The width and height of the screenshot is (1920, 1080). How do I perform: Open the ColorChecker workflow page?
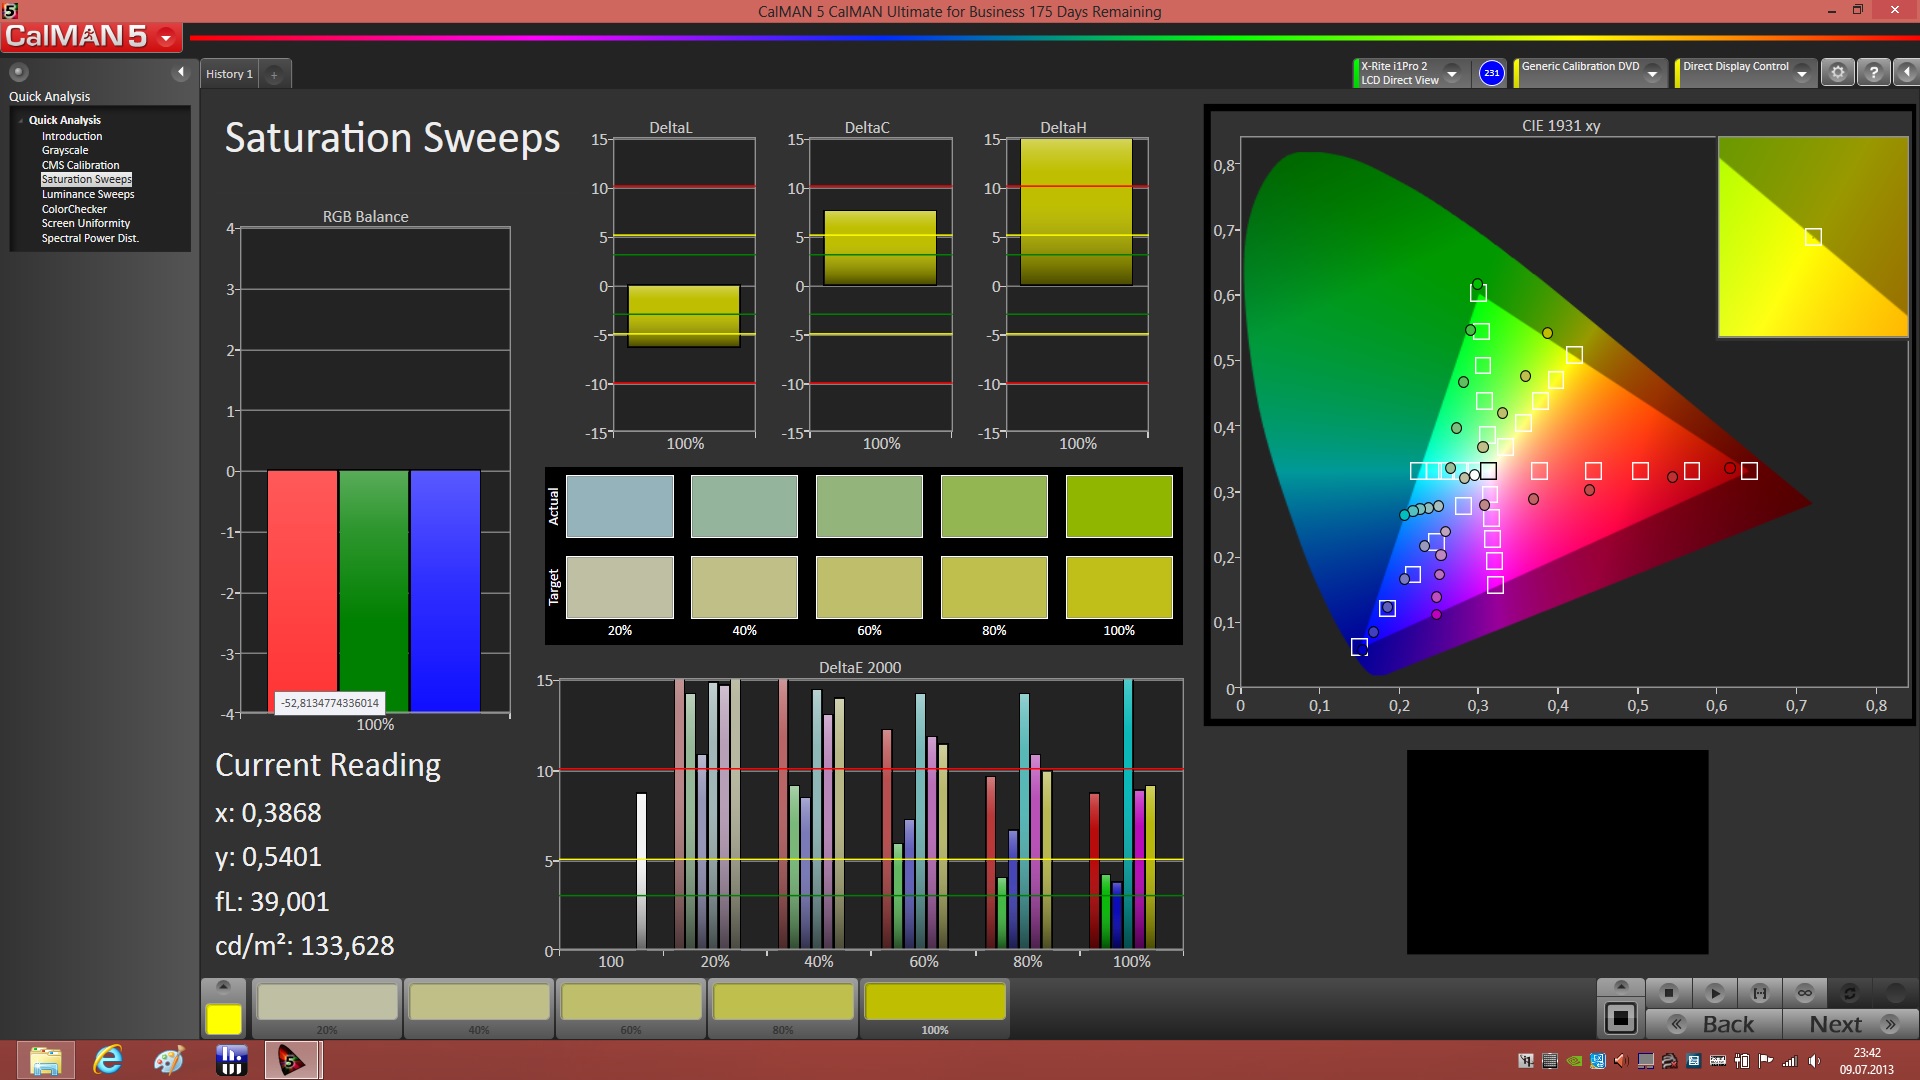(74, 209)
